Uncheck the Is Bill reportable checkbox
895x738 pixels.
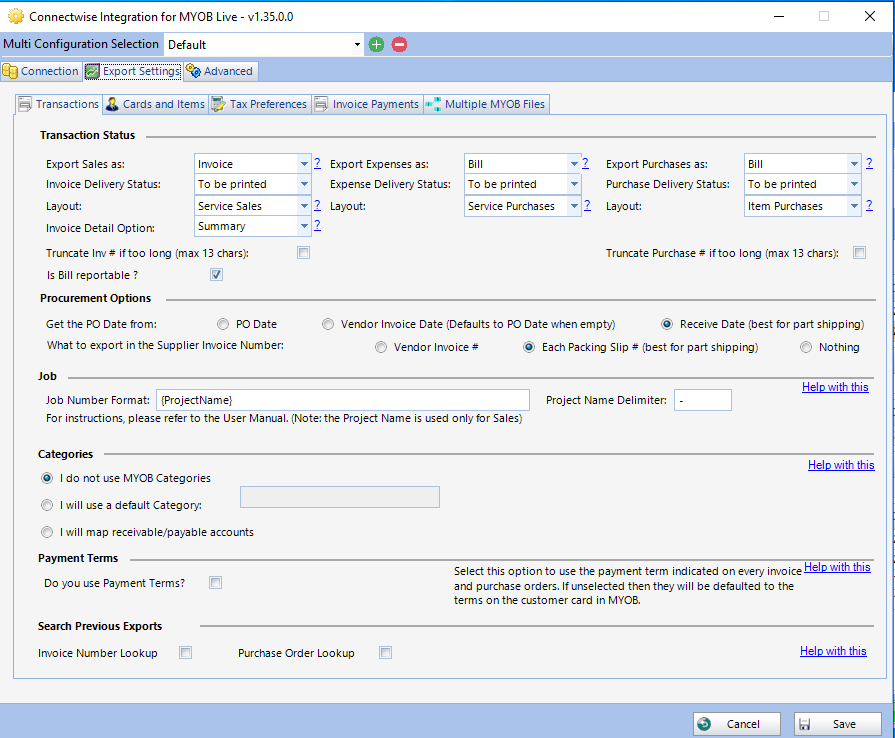(x=216, y=275)
